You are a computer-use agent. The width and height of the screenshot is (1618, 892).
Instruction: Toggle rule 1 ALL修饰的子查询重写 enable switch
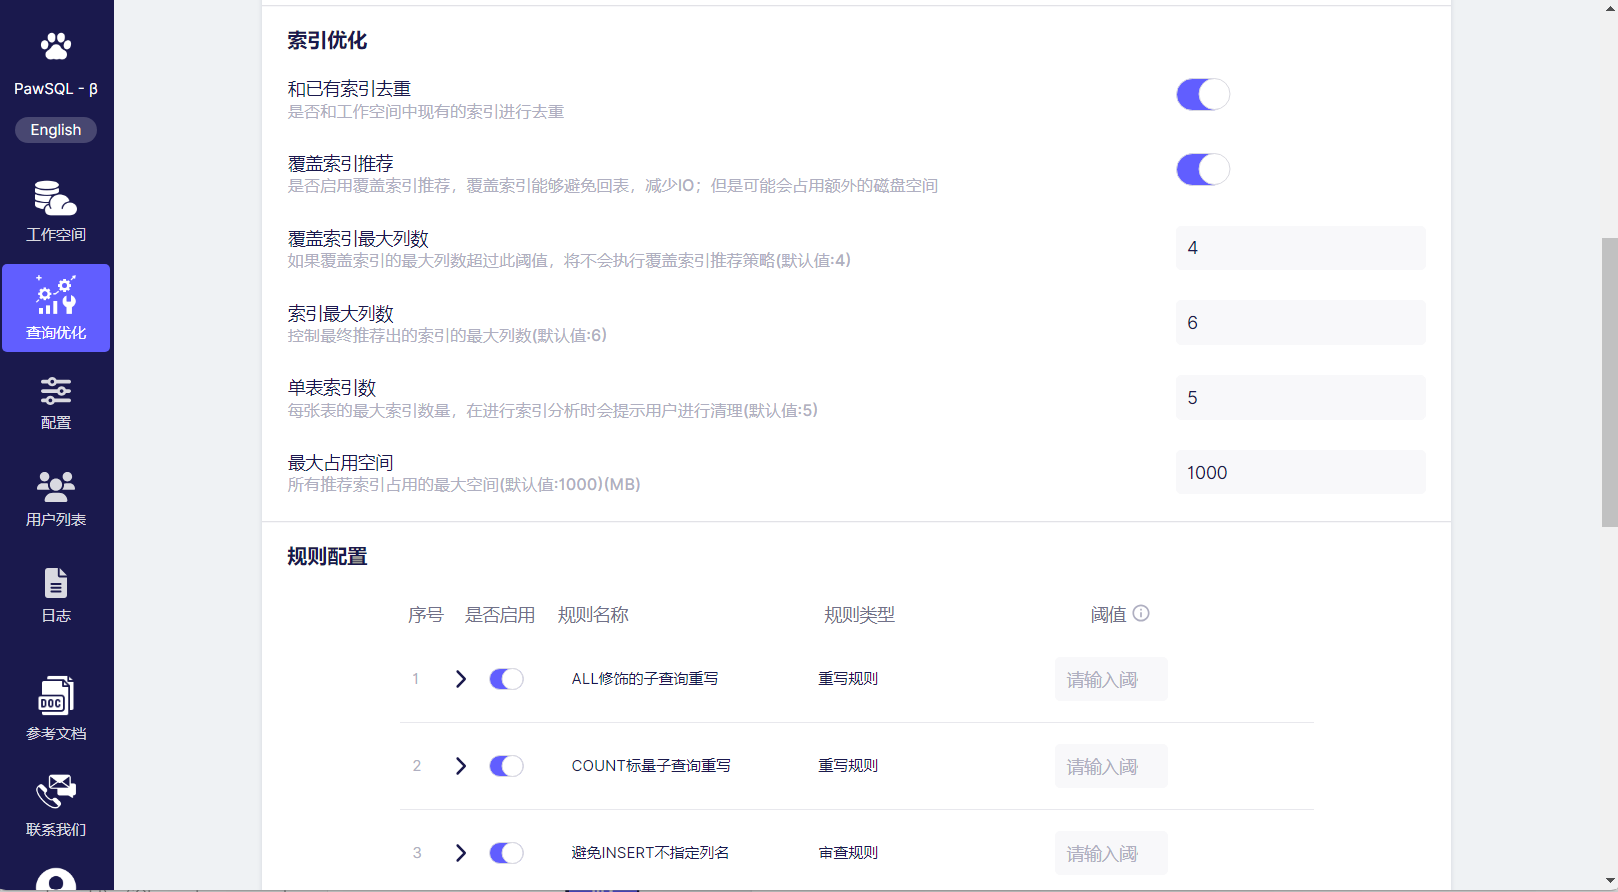(506, 680)
